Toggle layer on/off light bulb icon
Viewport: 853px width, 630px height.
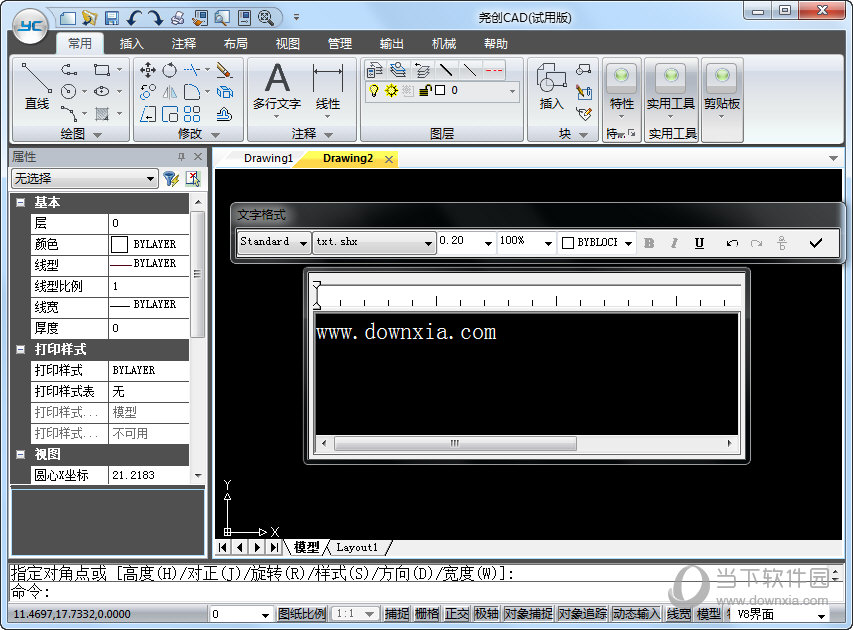tap(374, 91)
